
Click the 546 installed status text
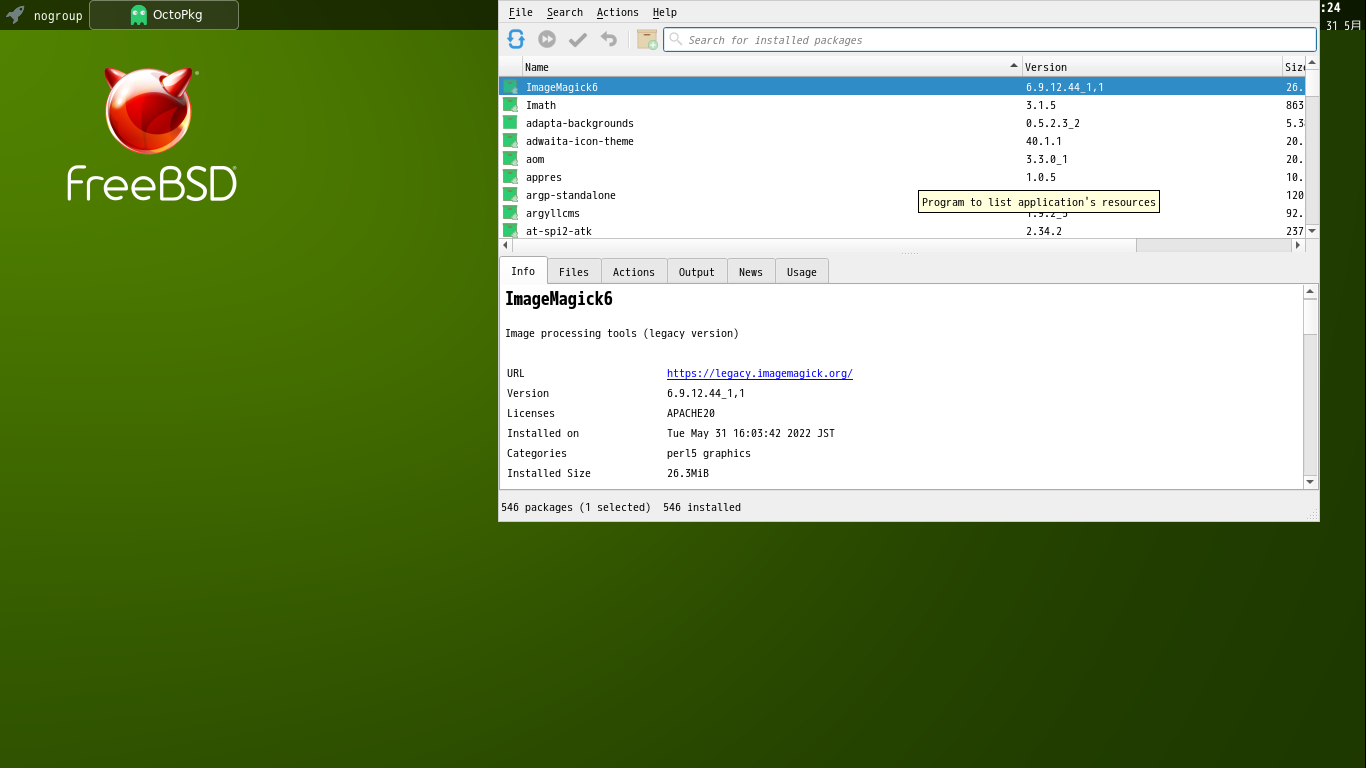click(x=702, y=507)
